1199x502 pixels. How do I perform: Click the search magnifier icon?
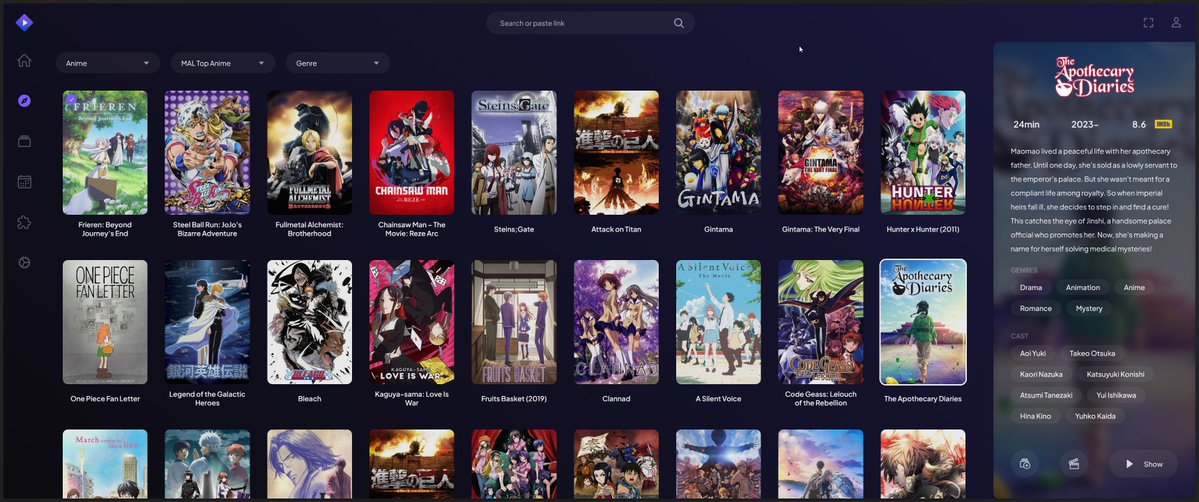[678, 23]
